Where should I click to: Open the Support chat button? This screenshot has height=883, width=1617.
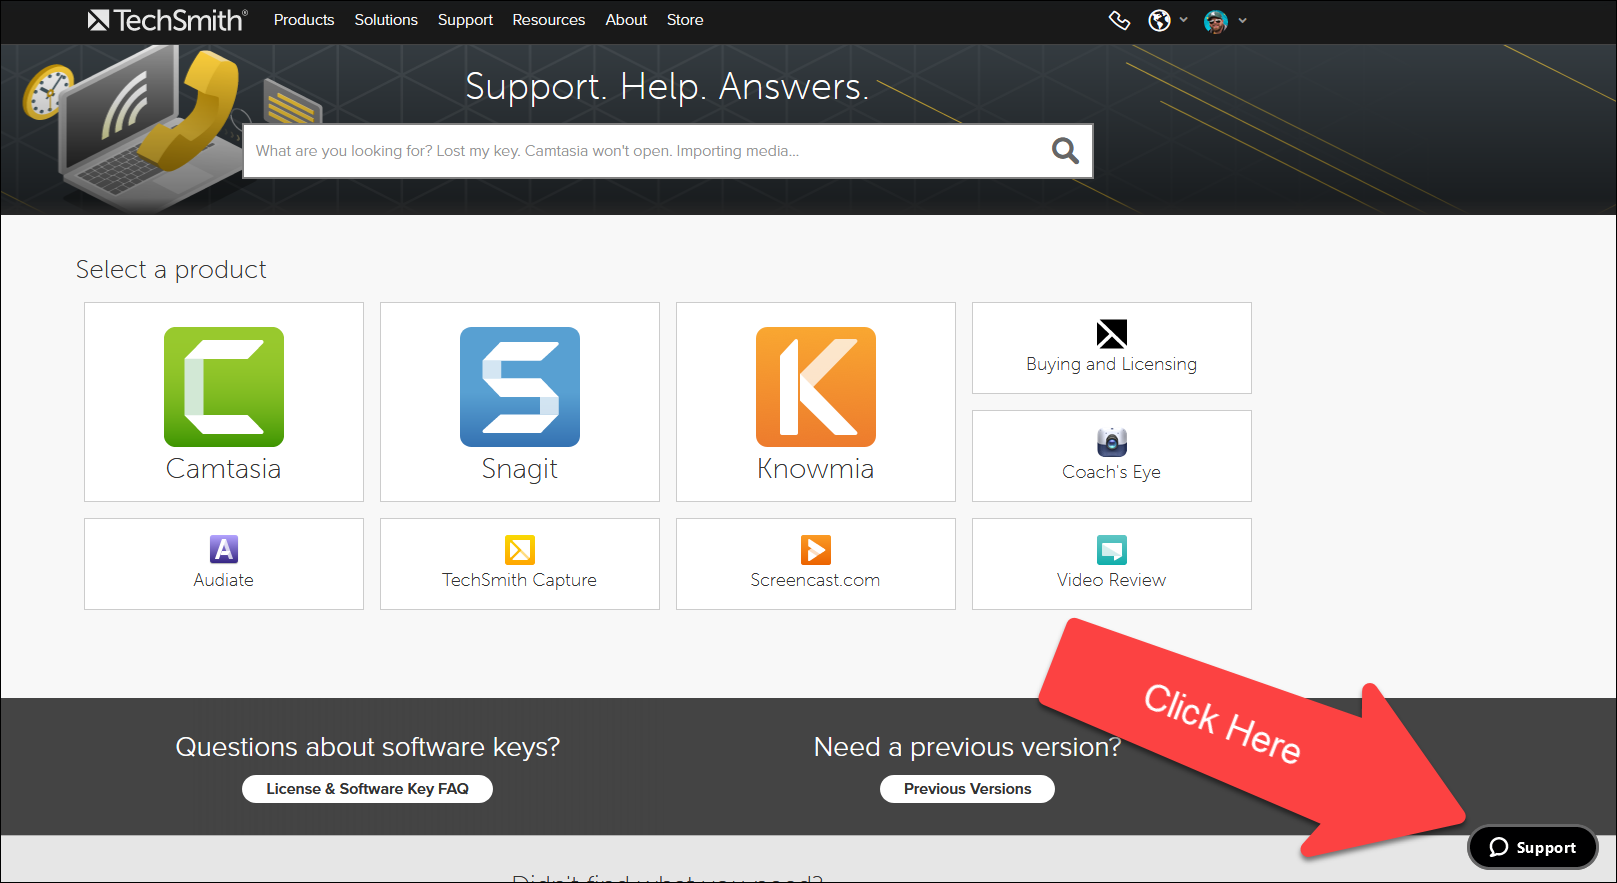click(1532, 847)
